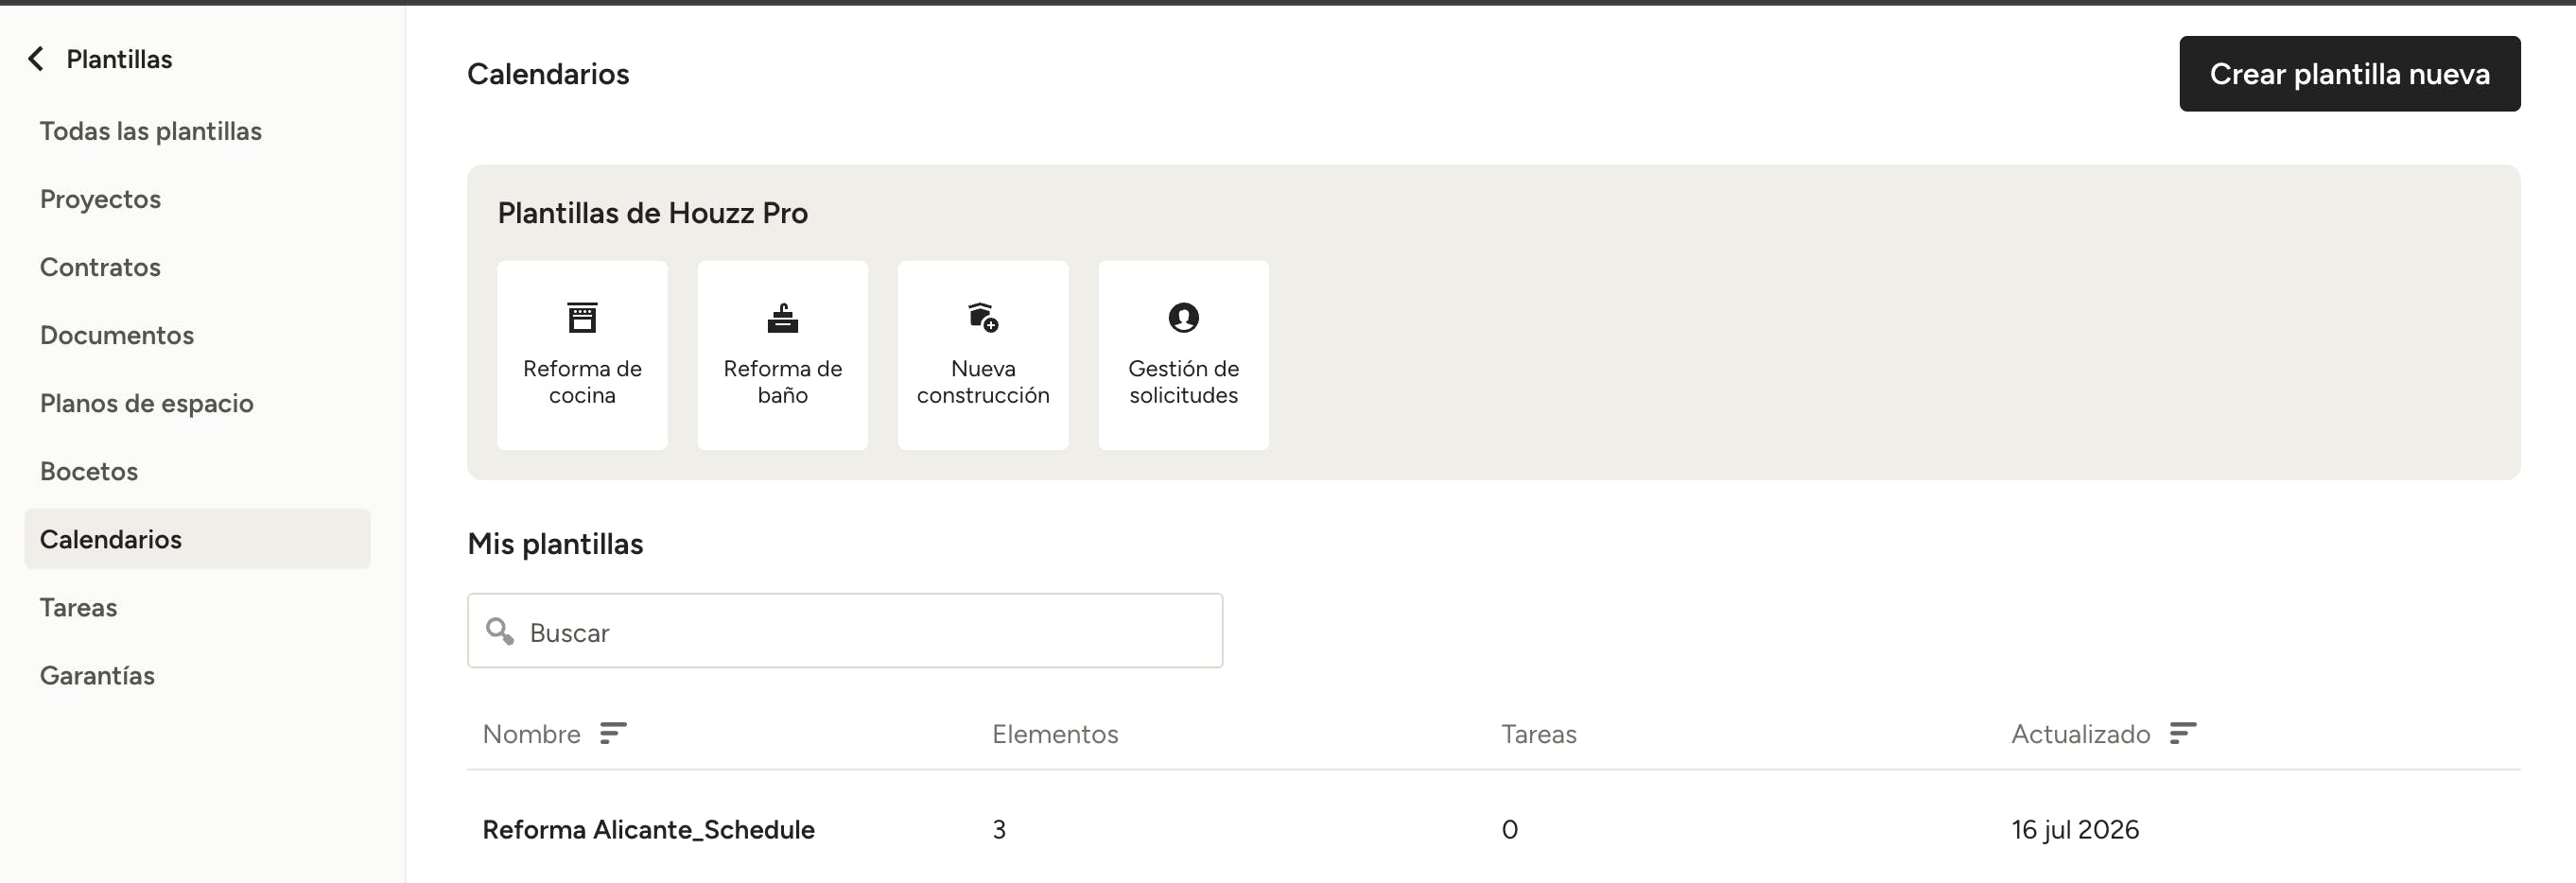Select the Calendarios sidebar item

197,539
